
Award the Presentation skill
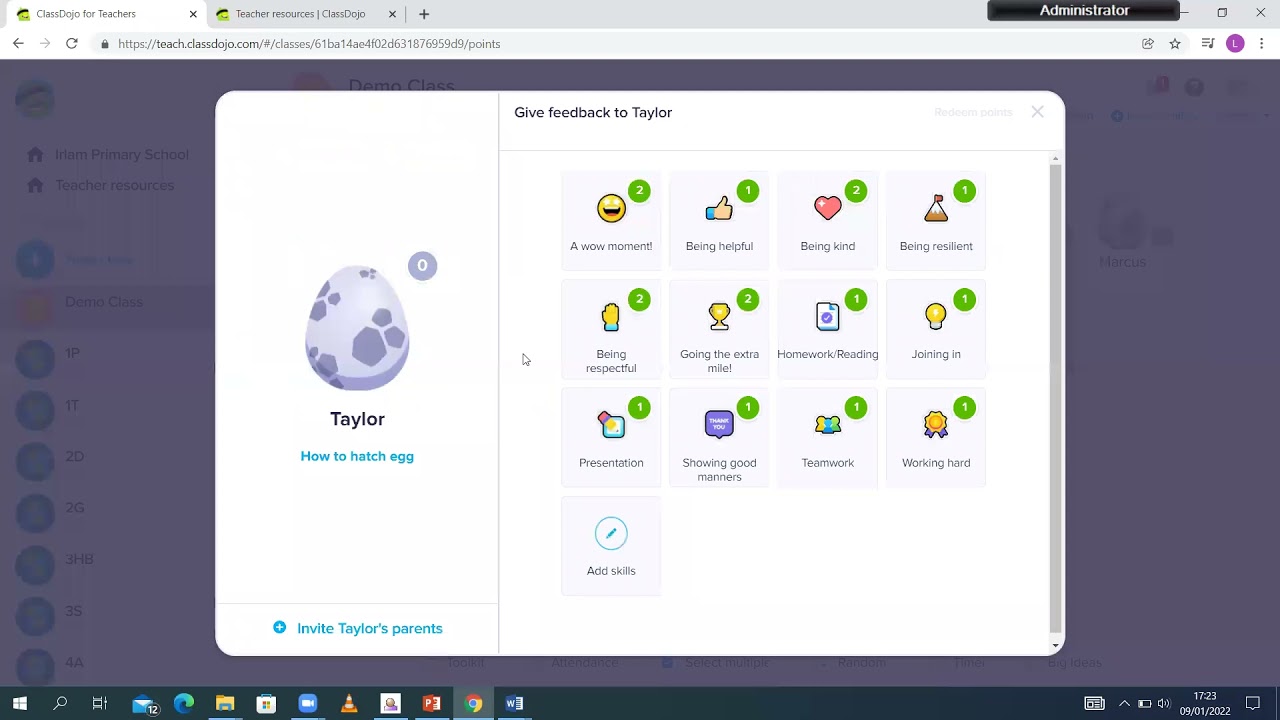pyautogui.click(x=611, y=437)
